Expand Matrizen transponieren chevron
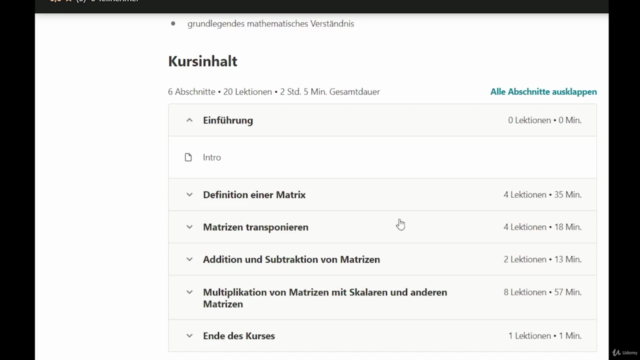The width and height of the screenshot is (640, 360). click(x=189, y=227)
